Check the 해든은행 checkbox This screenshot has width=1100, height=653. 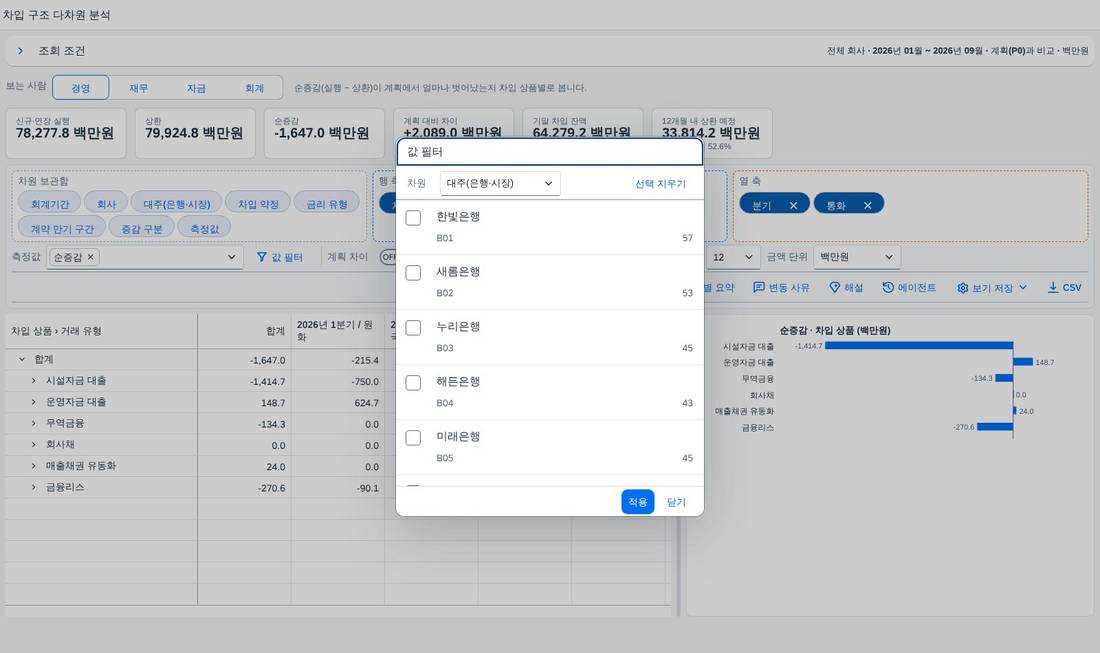tap(413, 382)
